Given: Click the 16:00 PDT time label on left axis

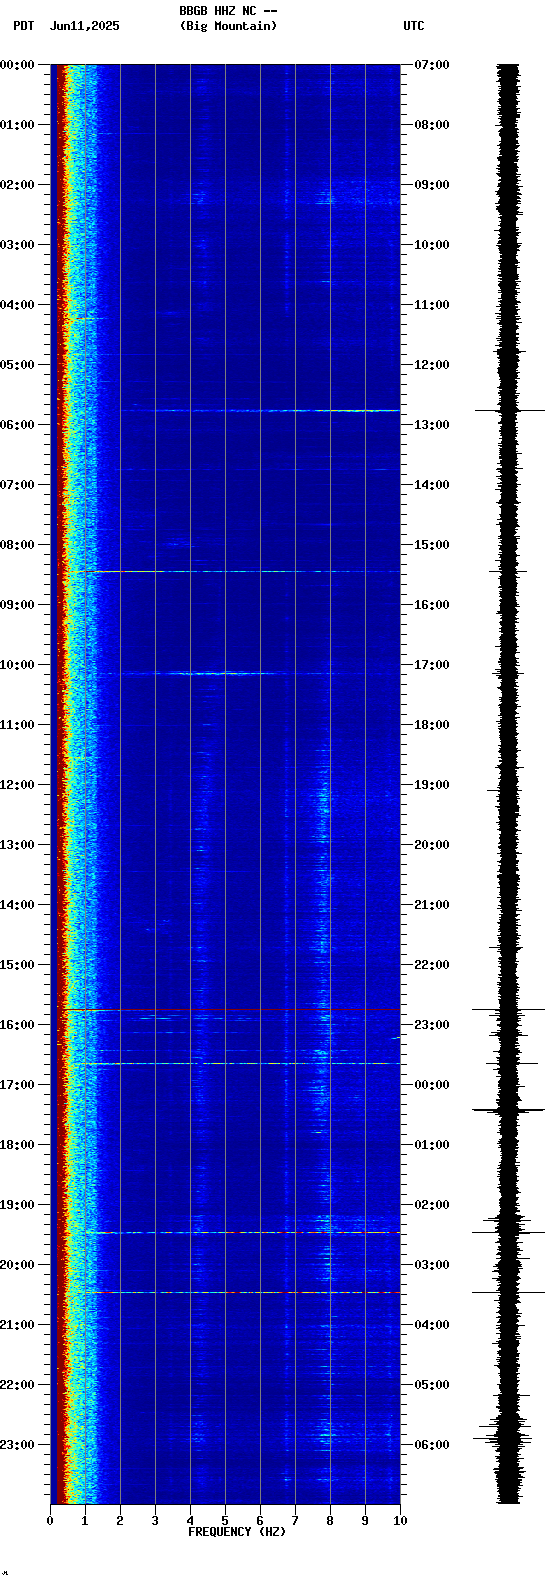Looking at the screenshot, I should pyautogui.click(x=18, y=1025).
